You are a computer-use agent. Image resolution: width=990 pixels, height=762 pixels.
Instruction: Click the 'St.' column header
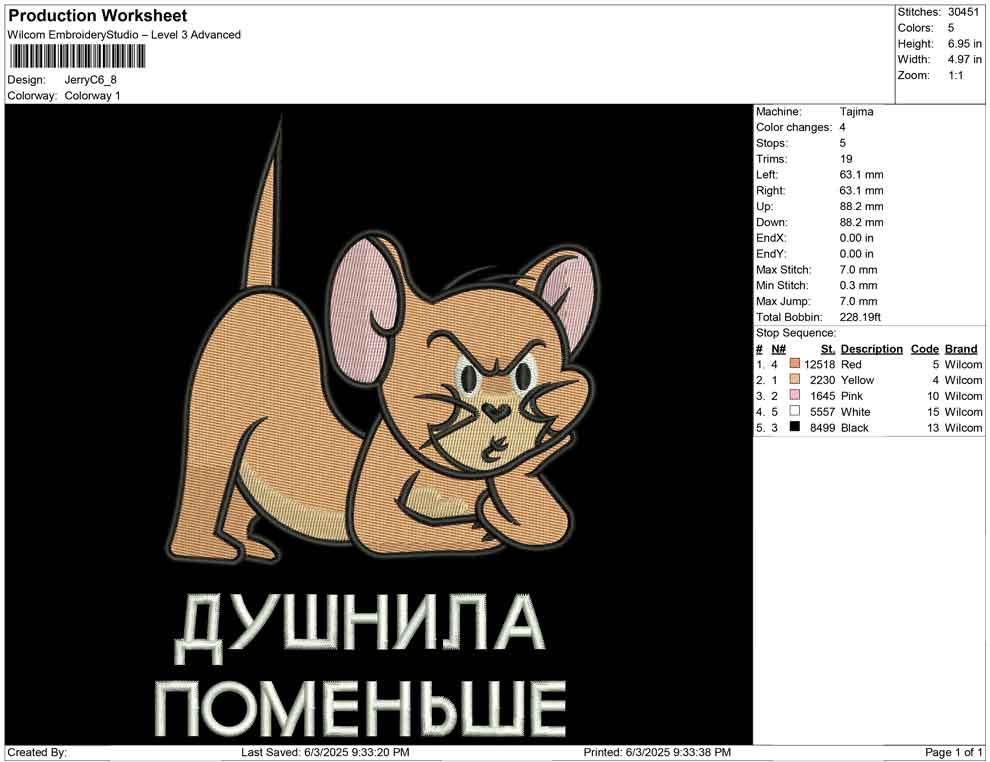828,349
